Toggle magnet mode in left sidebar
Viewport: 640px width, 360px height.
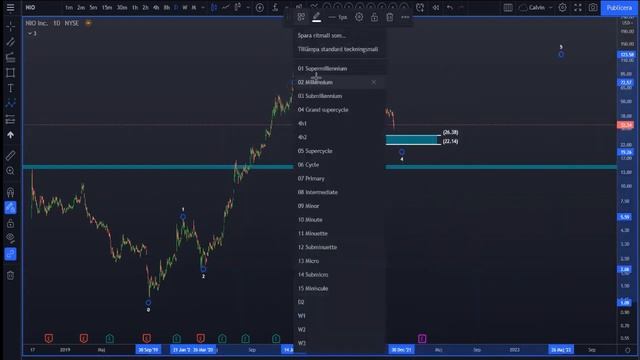coord(11,192)
